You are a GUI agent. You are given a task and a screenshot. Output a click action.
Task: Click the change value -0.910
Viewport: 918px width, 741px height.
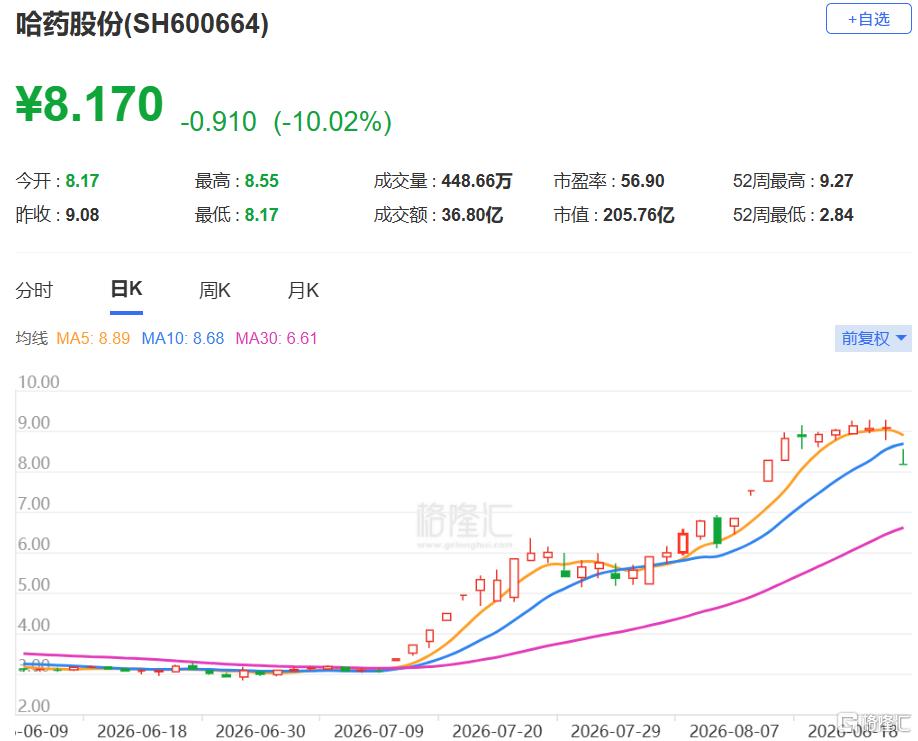pos(218,122)
